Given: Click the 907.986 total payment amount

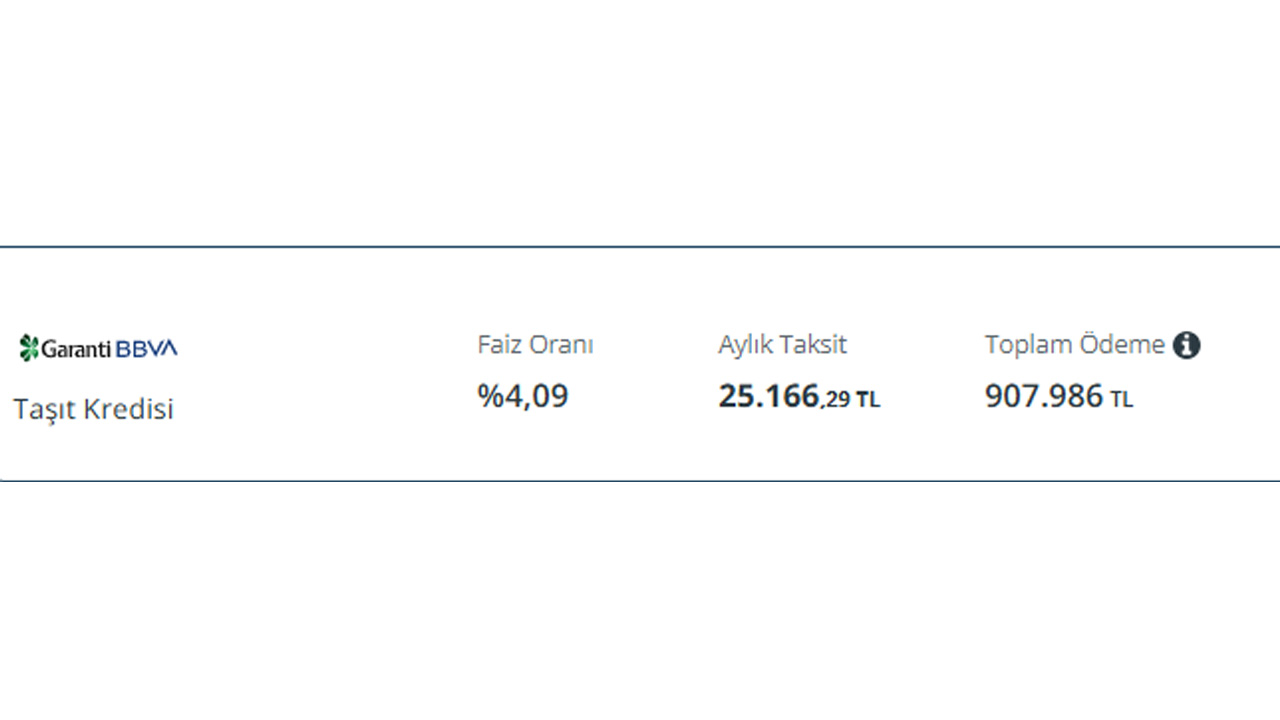Looking at the screenshot, I should (x=1043, y=396).
